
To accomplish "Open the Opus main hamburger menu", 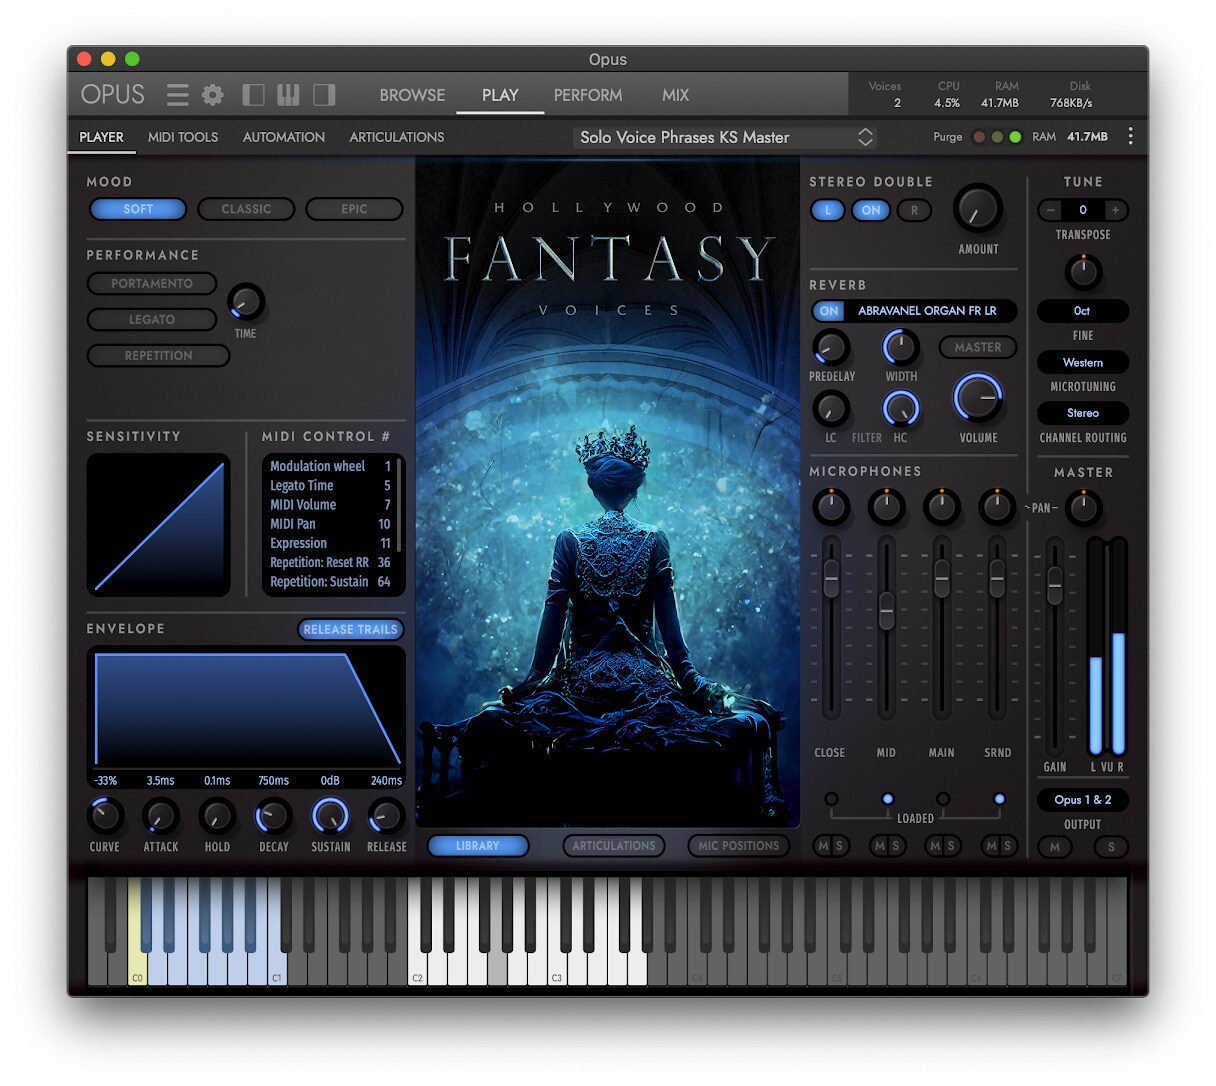I will click(177, 95).
